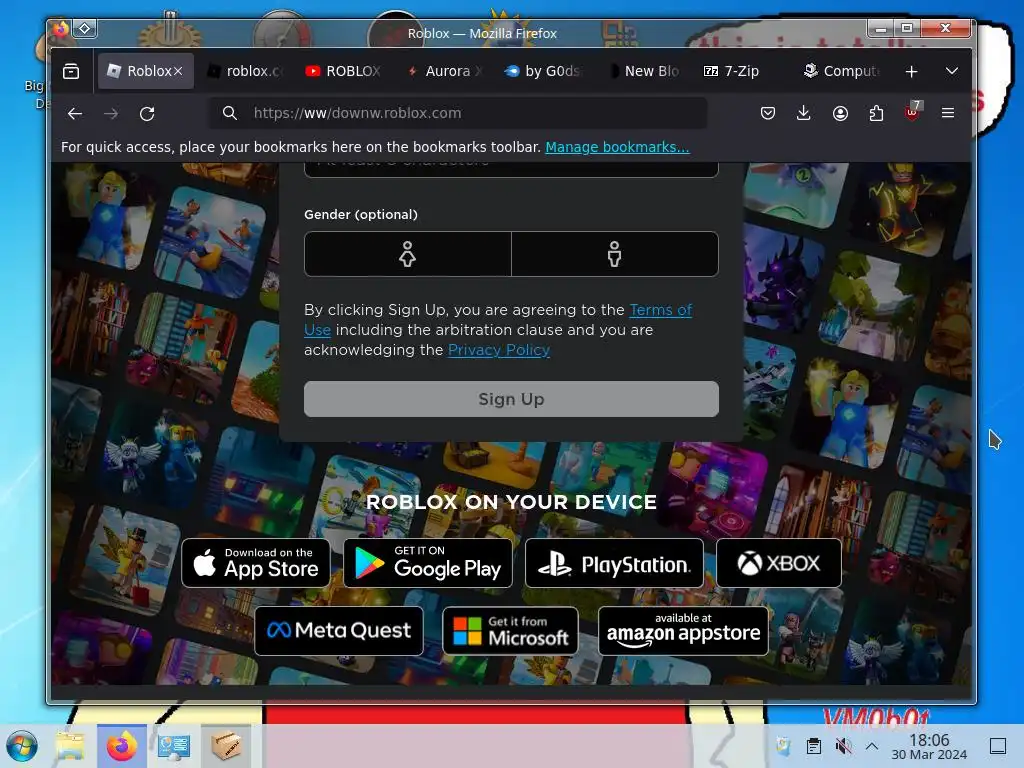Switch to the Comput tab

(841, 71)
